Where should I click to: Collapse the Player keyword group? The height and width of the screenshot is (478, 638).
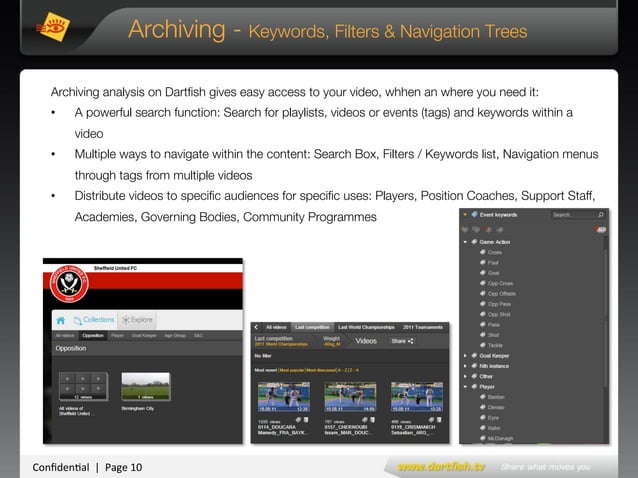tap(465, 387)
